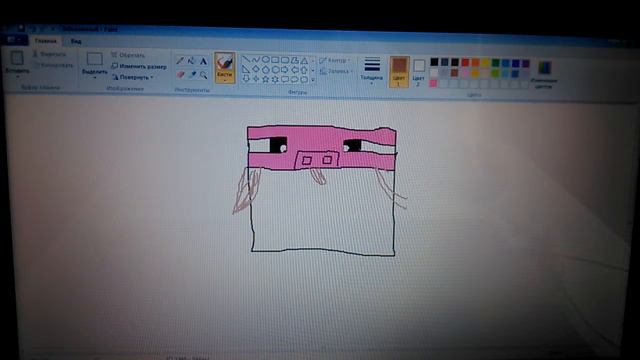Pick the red color swatch

(465, 62)
